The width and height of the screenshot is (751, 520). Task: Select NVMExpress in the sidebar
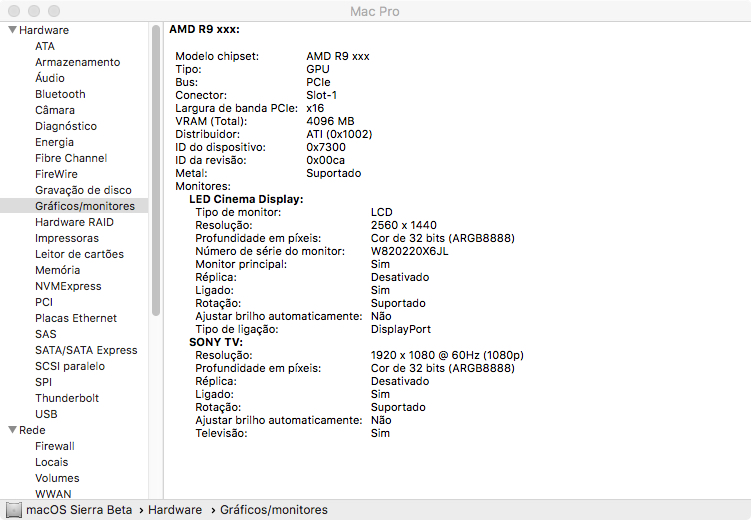click(68, 286)
